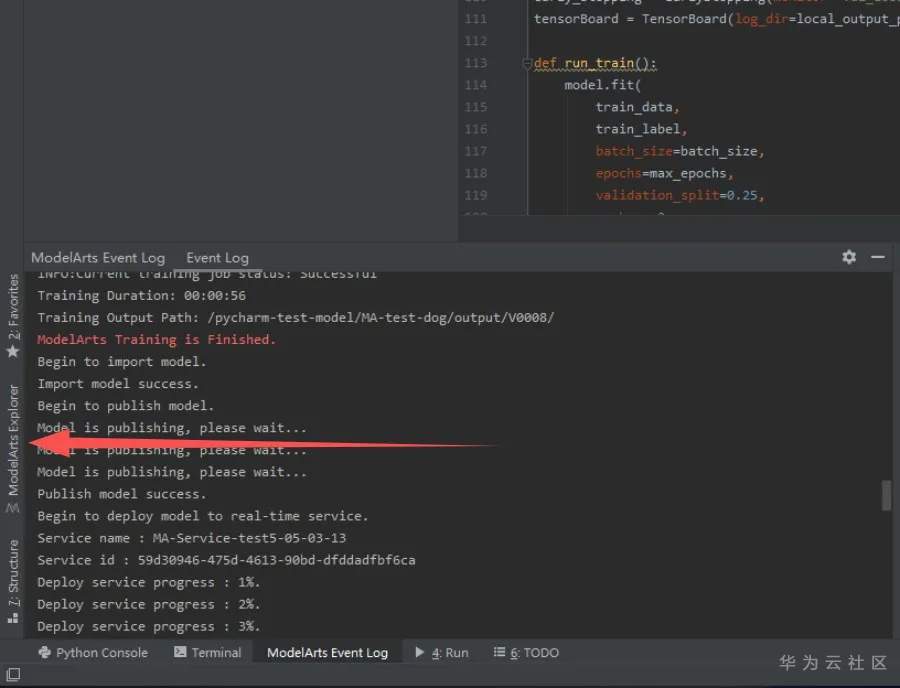Open the ModelArts Explorer side panel
The width and height of the screenshot is (900, 688).
point(13,449)
